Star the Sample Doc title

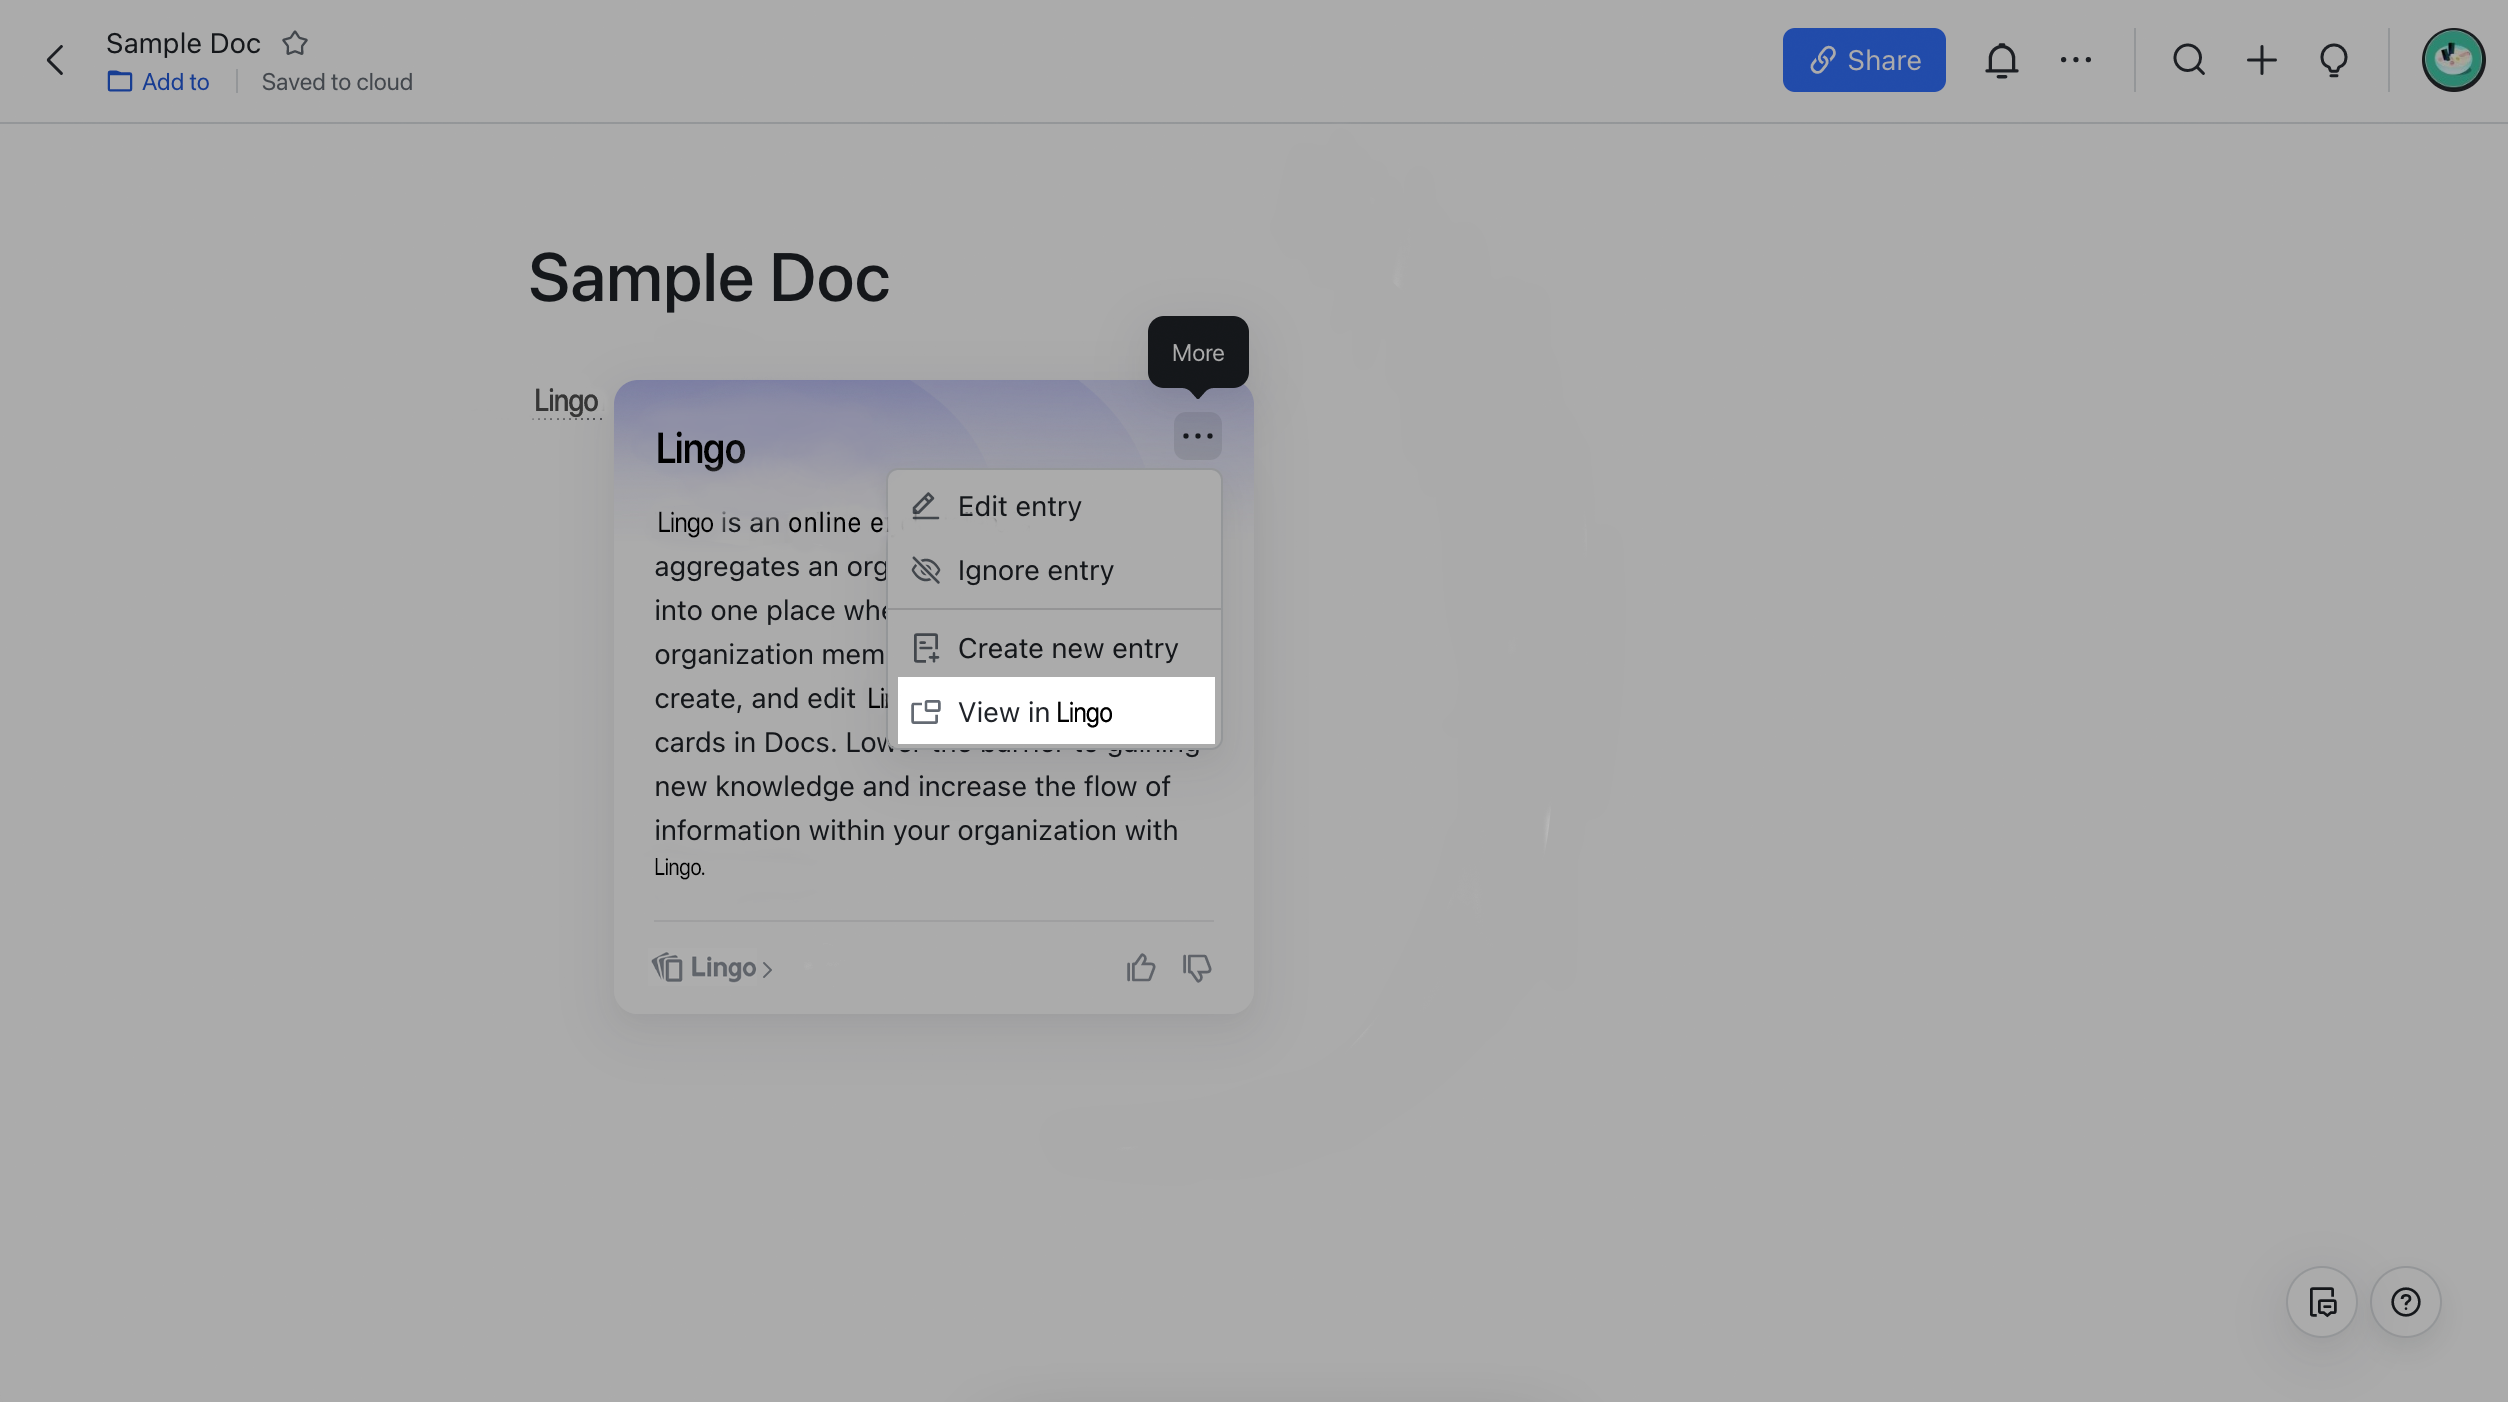pyautogui.click(x=294, y=42)
